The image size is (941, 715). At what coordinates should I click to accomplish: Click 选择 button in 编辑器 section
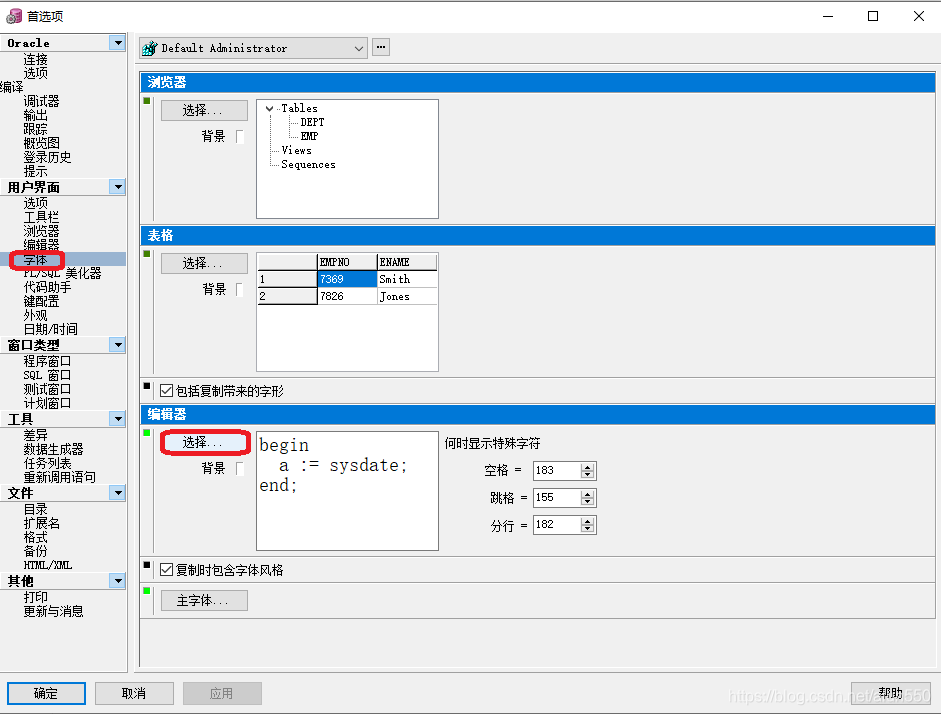point(204,442)
